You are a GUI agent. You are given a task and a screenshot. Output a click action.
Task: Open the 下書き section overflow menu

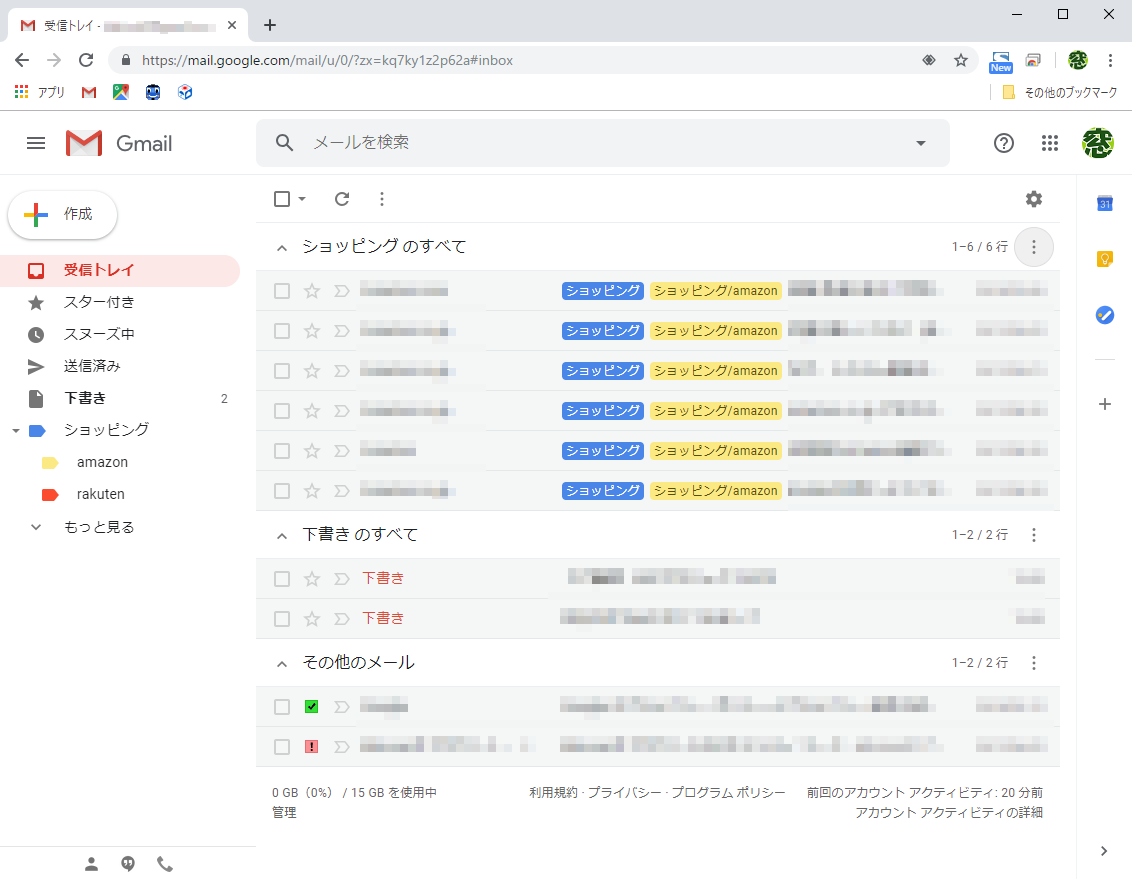pyautogui.click(x=1033, y=535)
